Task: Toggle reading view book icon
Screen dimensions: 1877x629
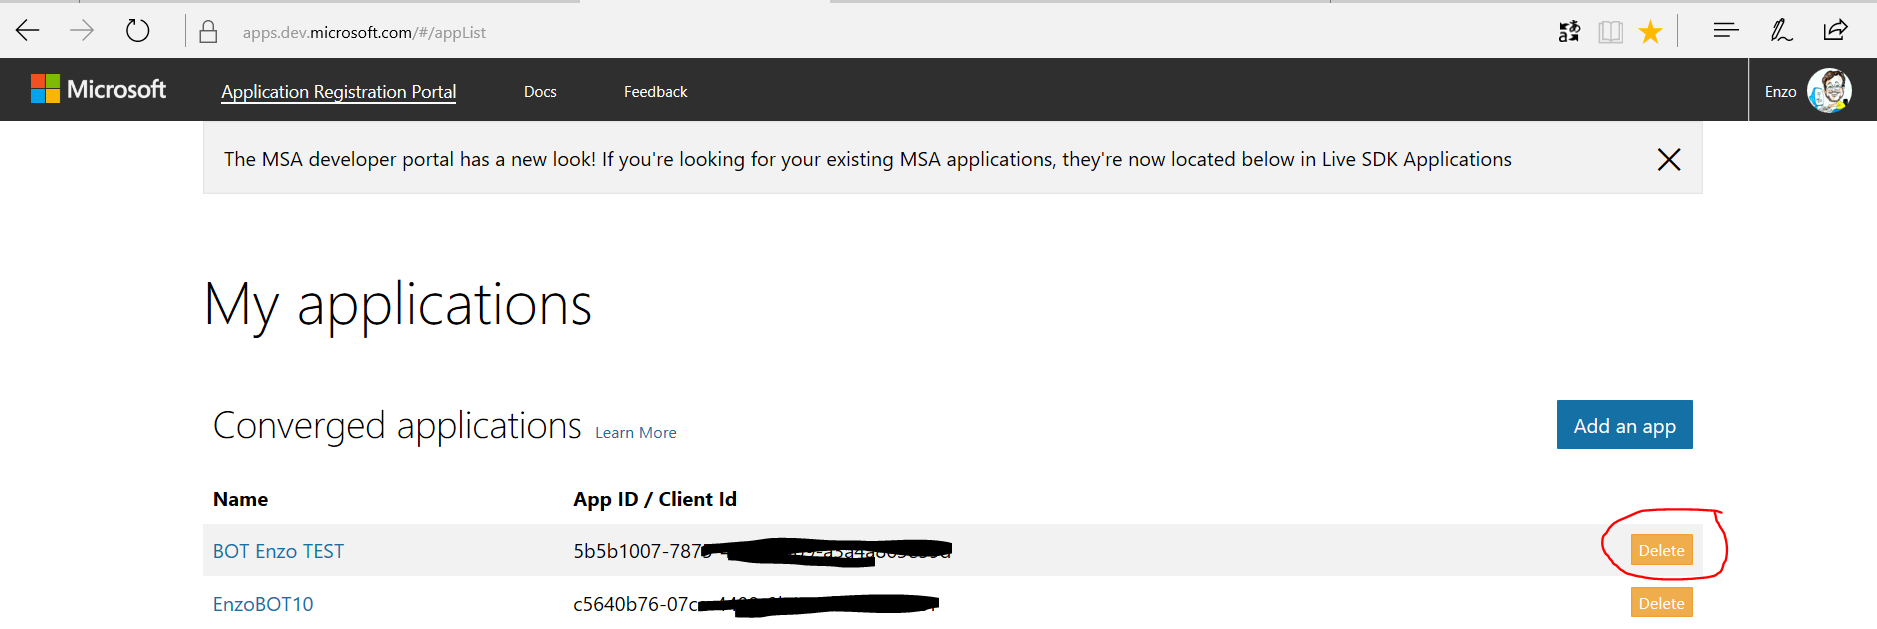Action: [x=1610, y=32]
